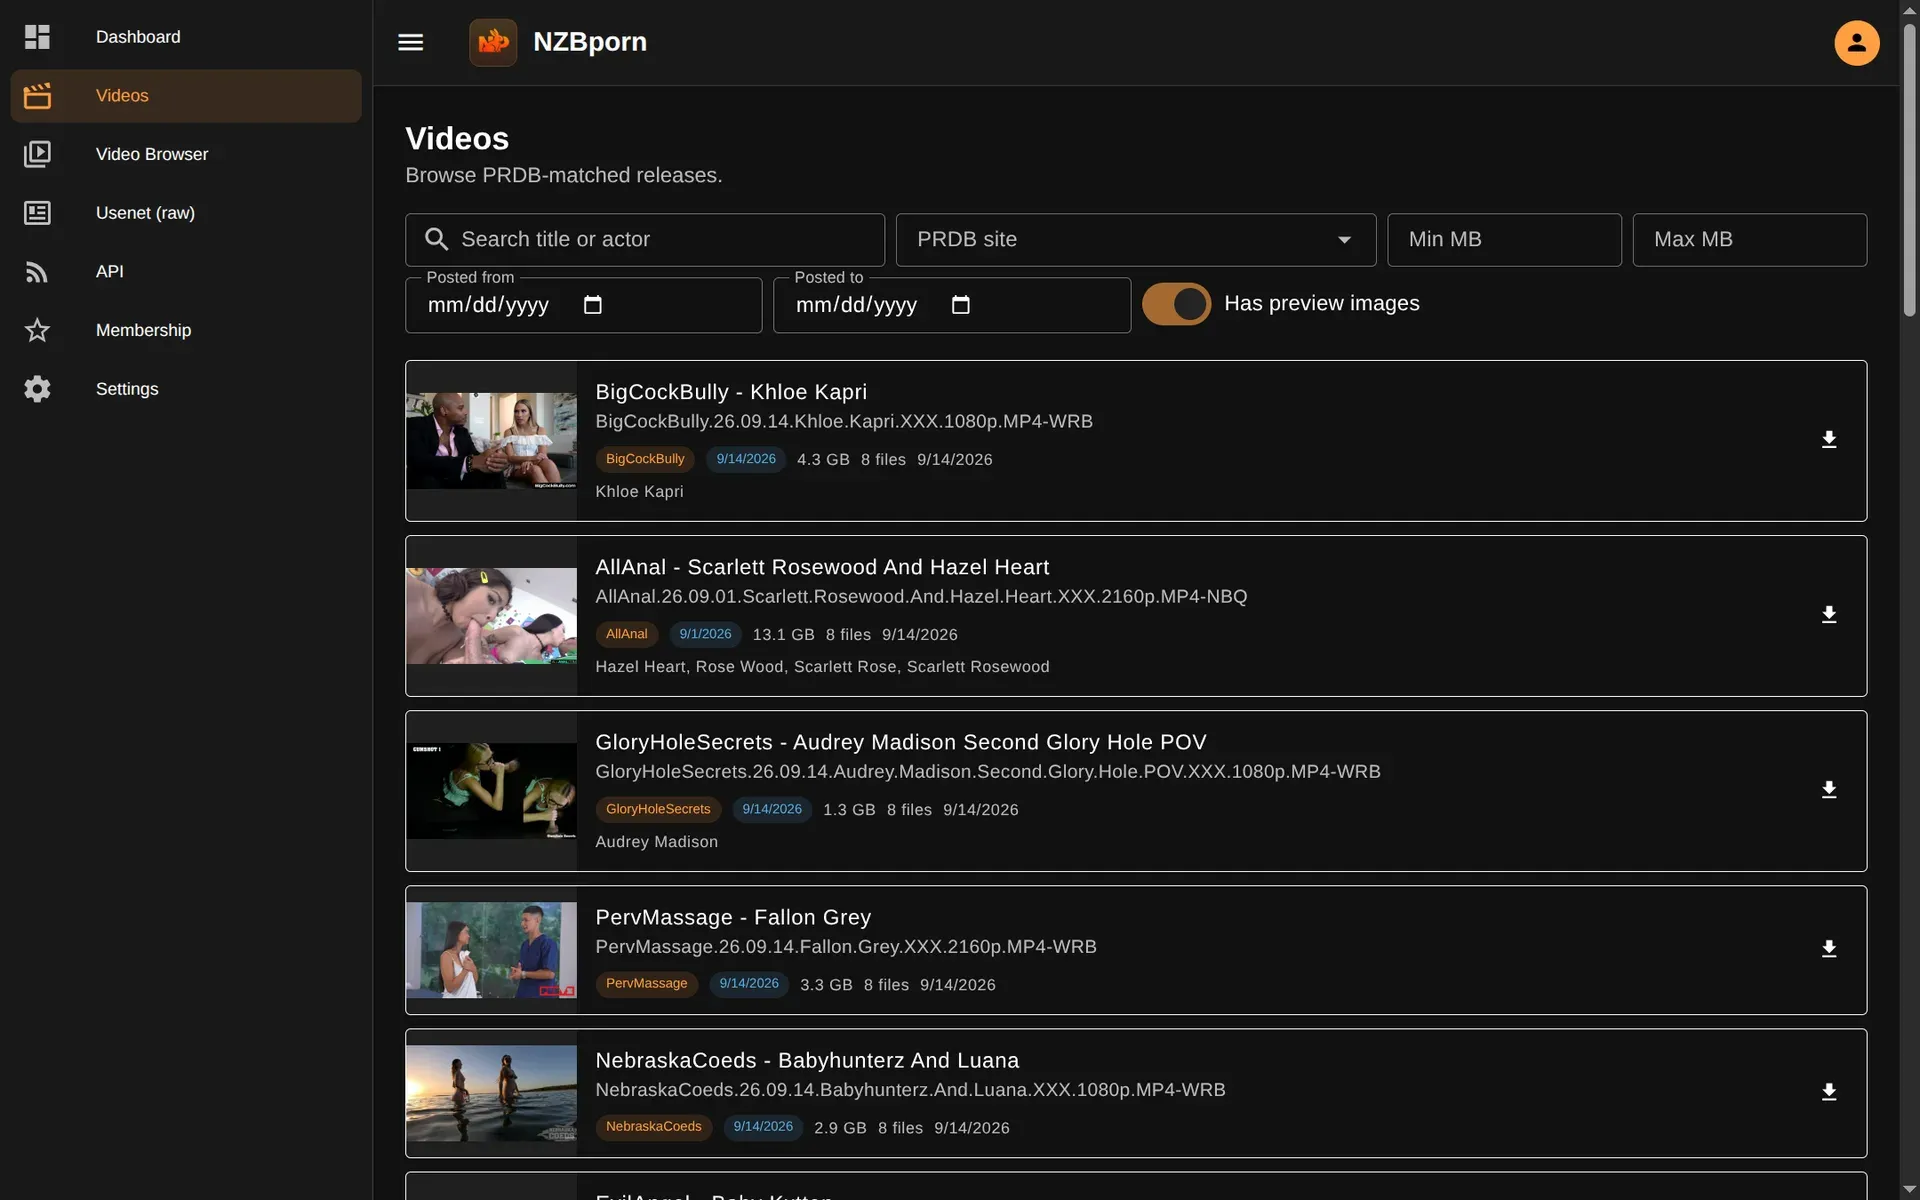The image size is (1920, 1200).
Task: Download the AllAnal 2160p release
Action: coord(1829,615)
